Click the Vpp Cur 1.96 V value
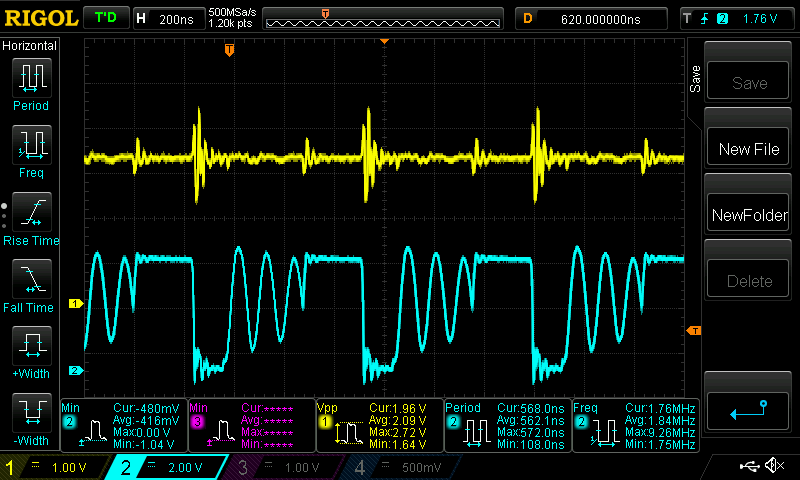This screenshot has height=480, width=800. coord(398,408)
